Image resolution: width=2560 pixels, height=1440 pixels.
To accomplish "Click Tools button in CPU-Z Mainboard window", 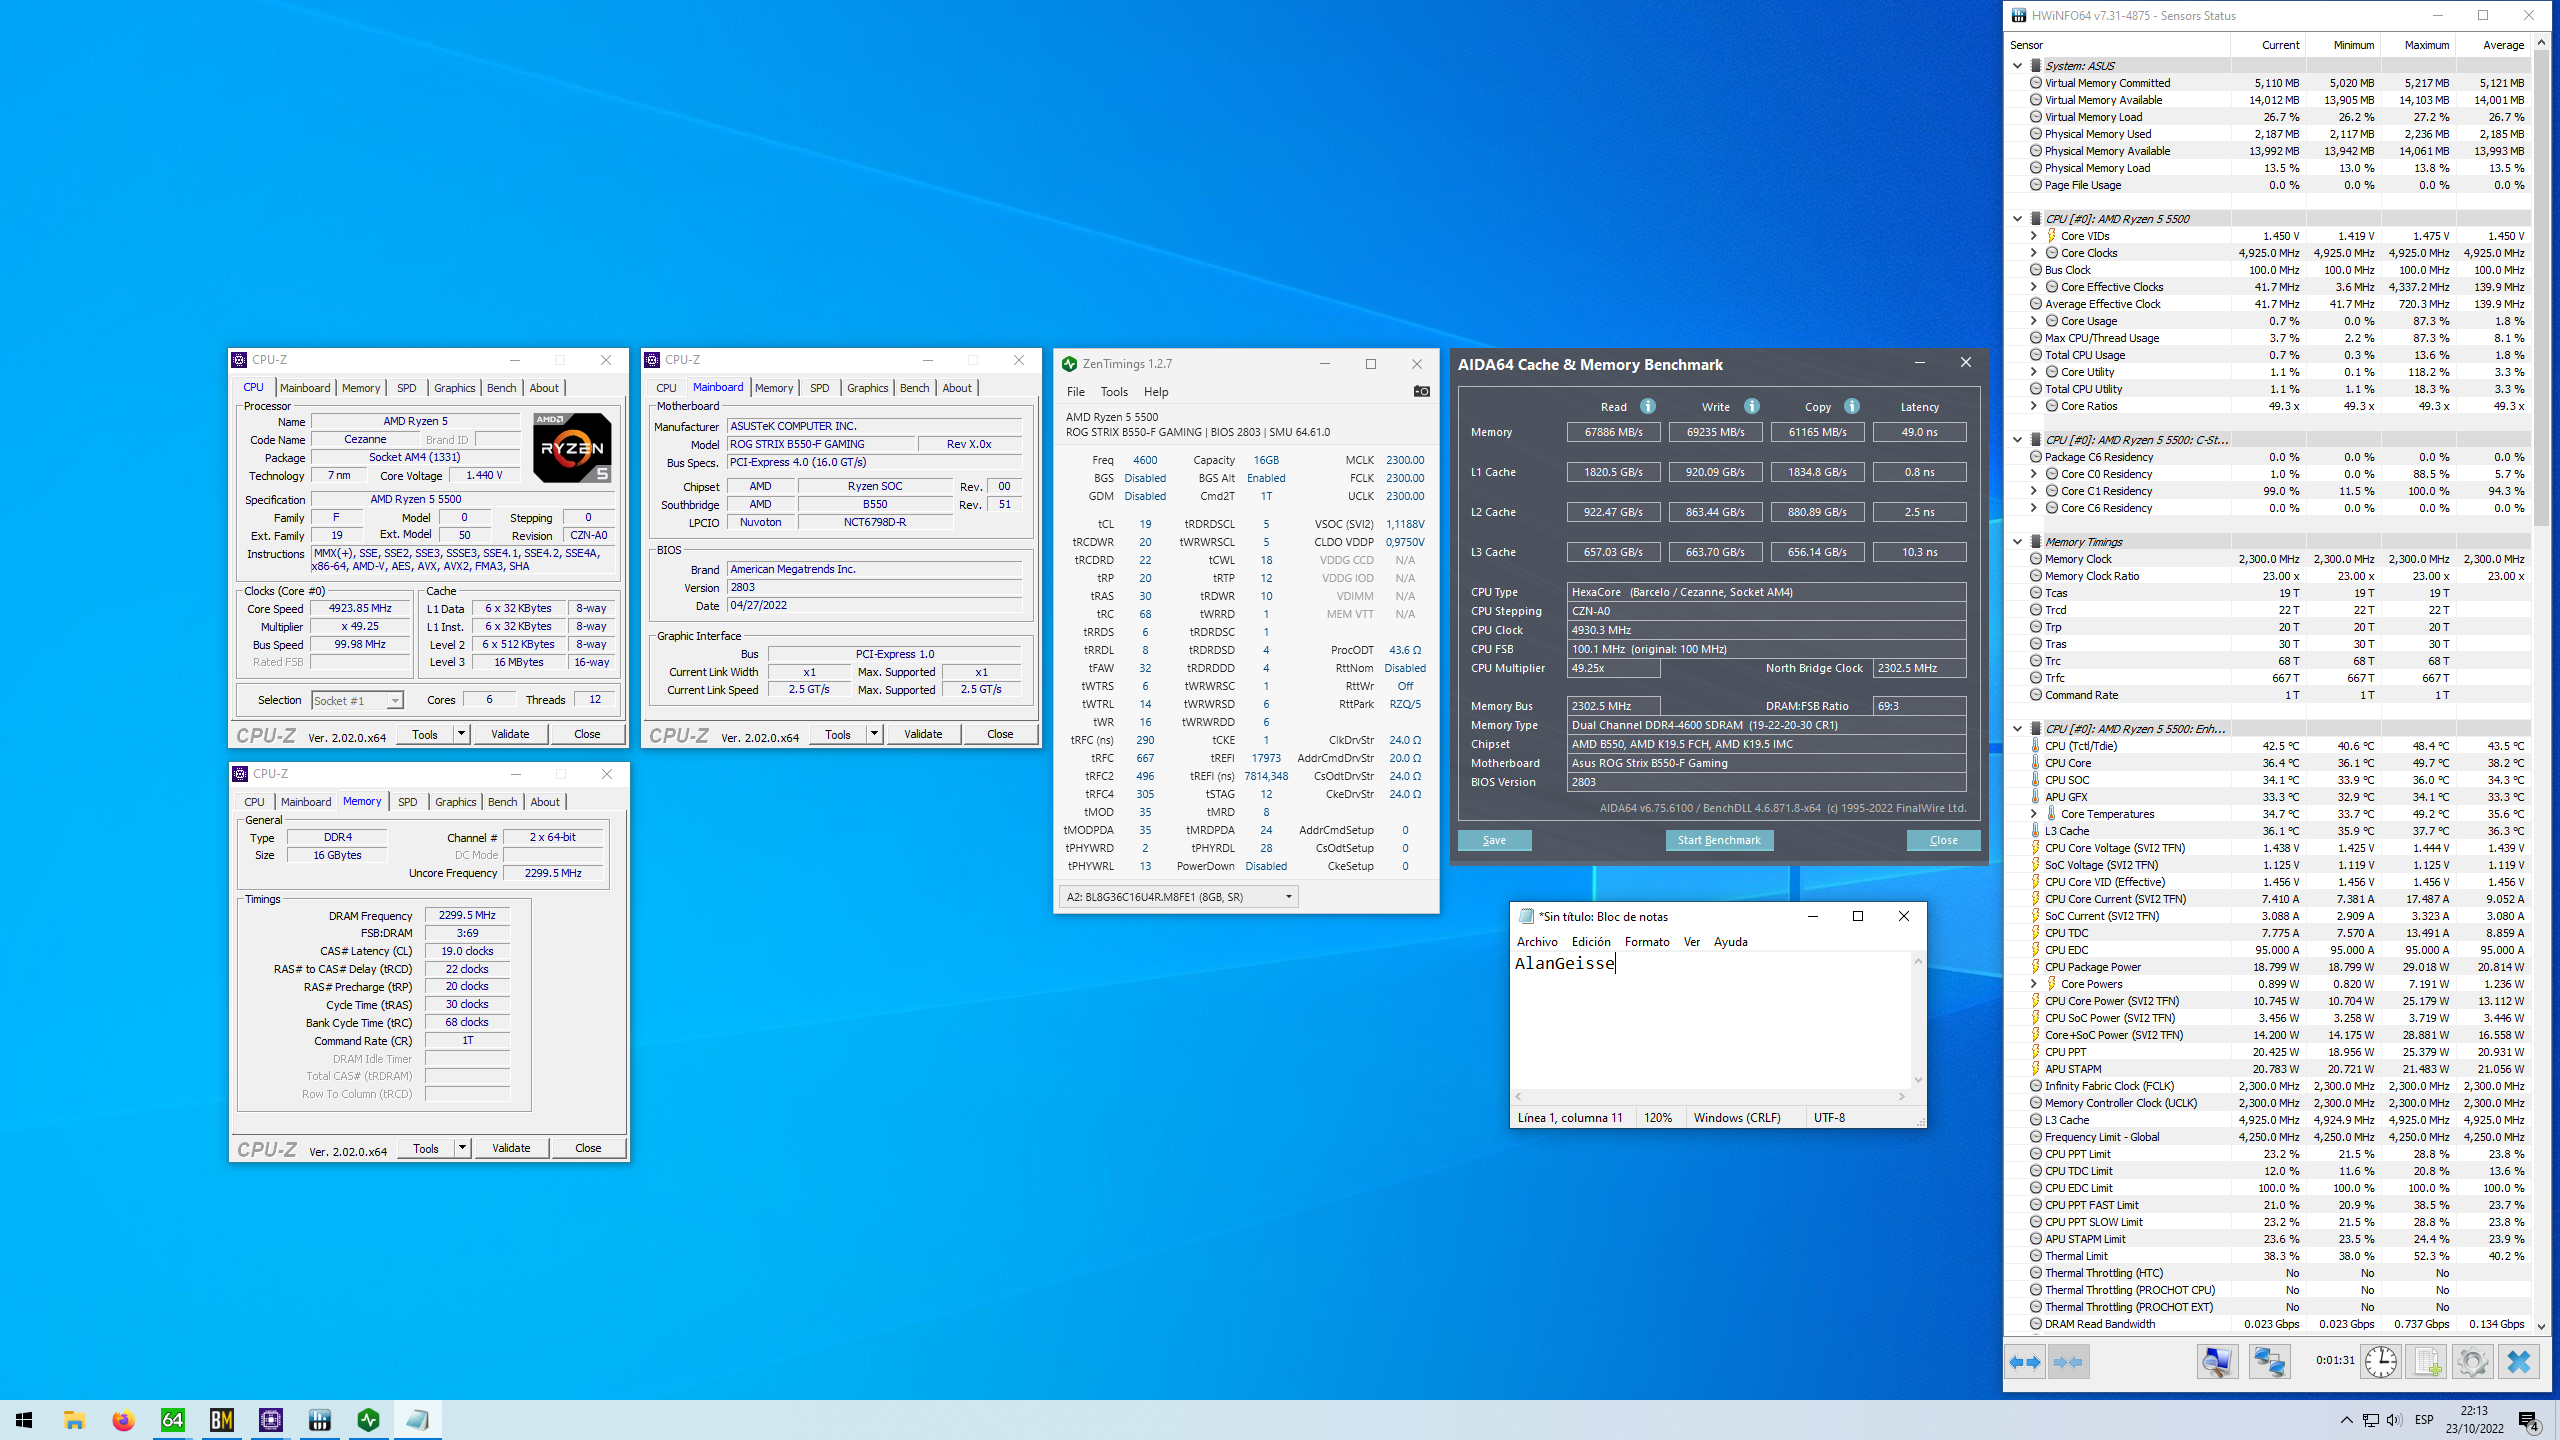I will [x=838, y=734].
